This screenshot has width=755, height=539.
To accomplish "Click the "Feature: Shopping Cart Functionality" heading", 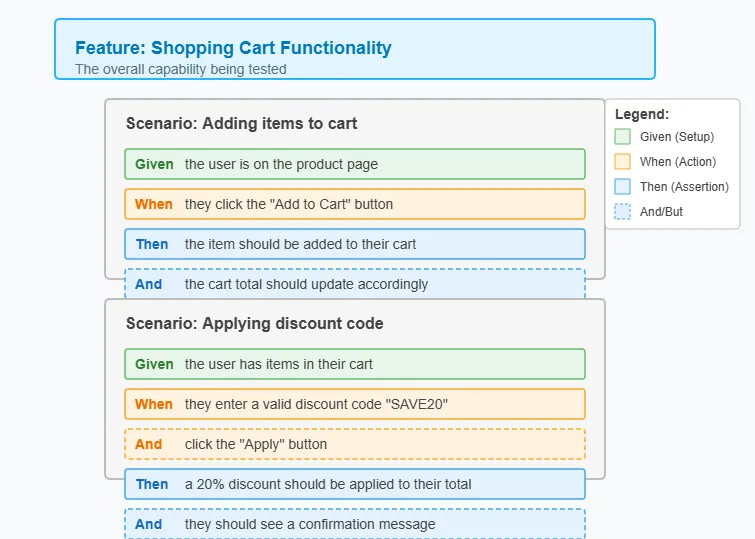I will pyautogui.click(x=233, y=48).
